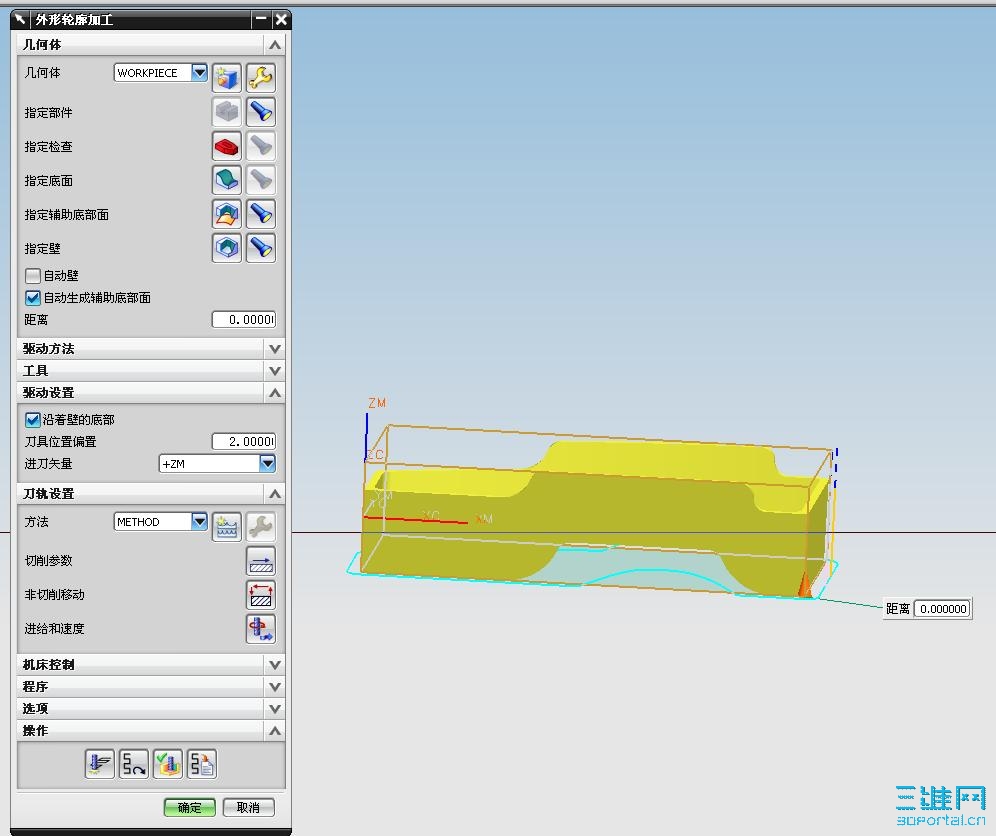
Task: Click the flashlight display icon for 指定底面
Action: (x=260, y=180)
